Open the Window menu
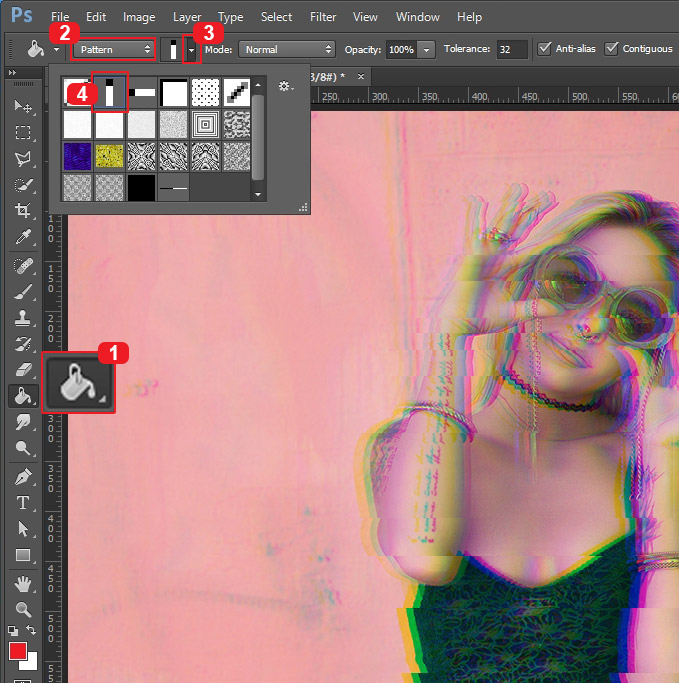Viewport: 679px width, 683px height. (x=417, y=17)
